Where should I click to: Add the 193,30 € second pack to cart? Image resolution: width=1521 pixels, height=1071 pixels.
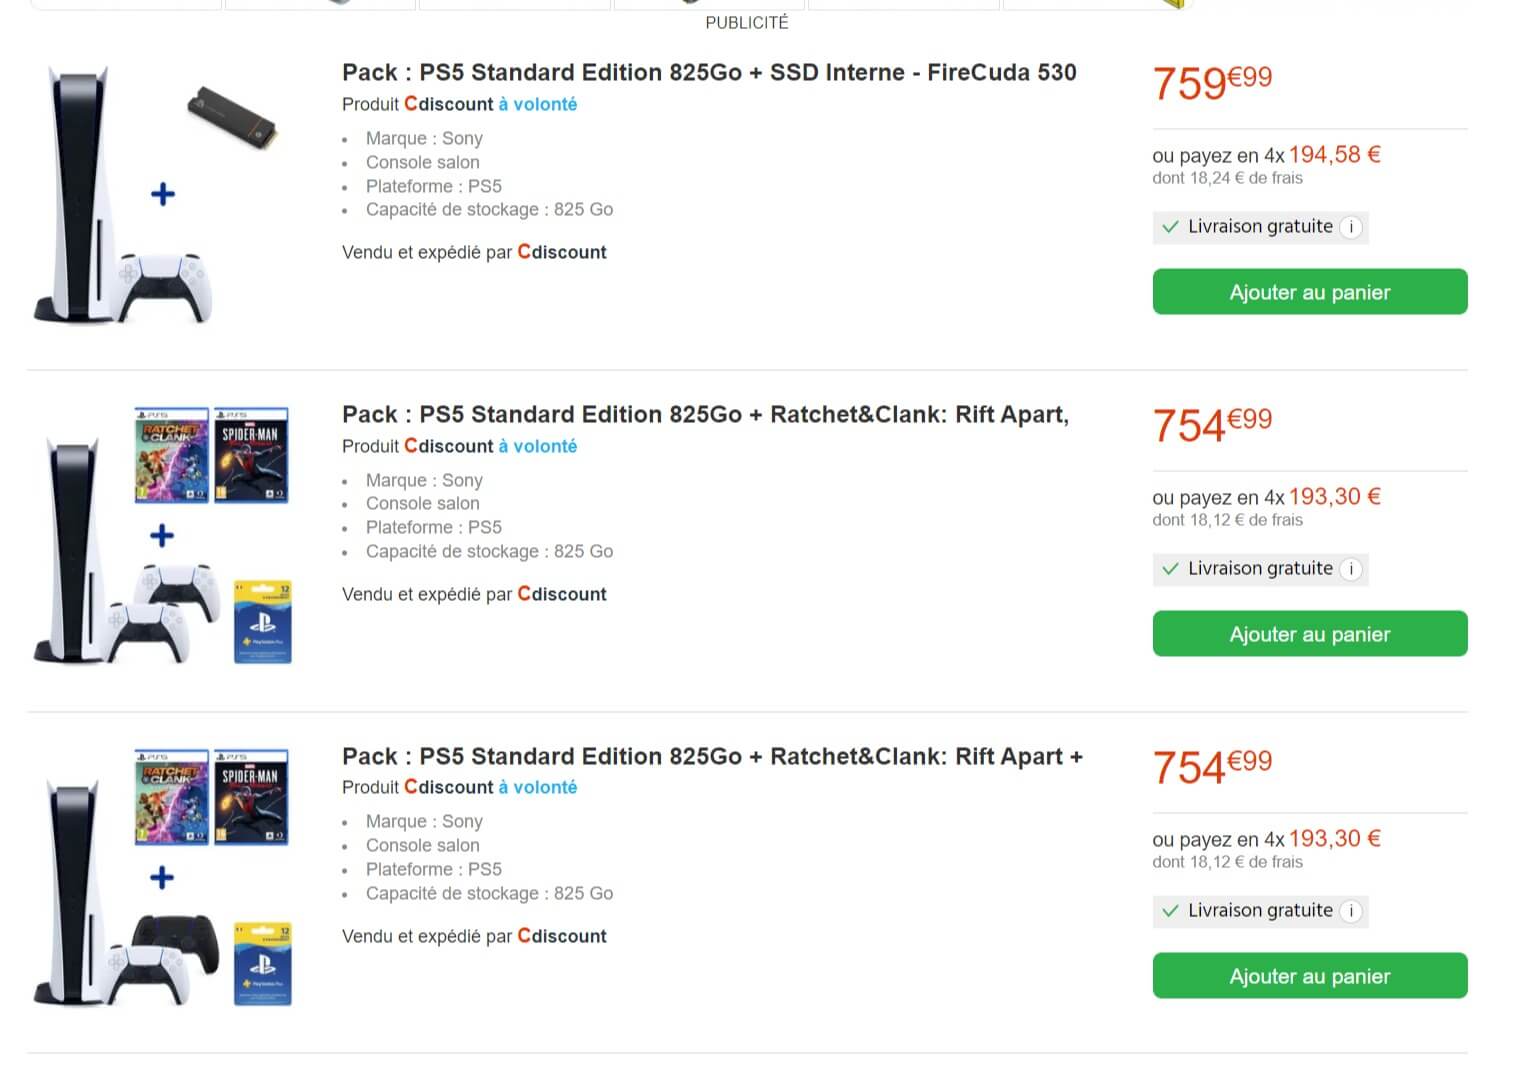click(x=1309, y=634)
